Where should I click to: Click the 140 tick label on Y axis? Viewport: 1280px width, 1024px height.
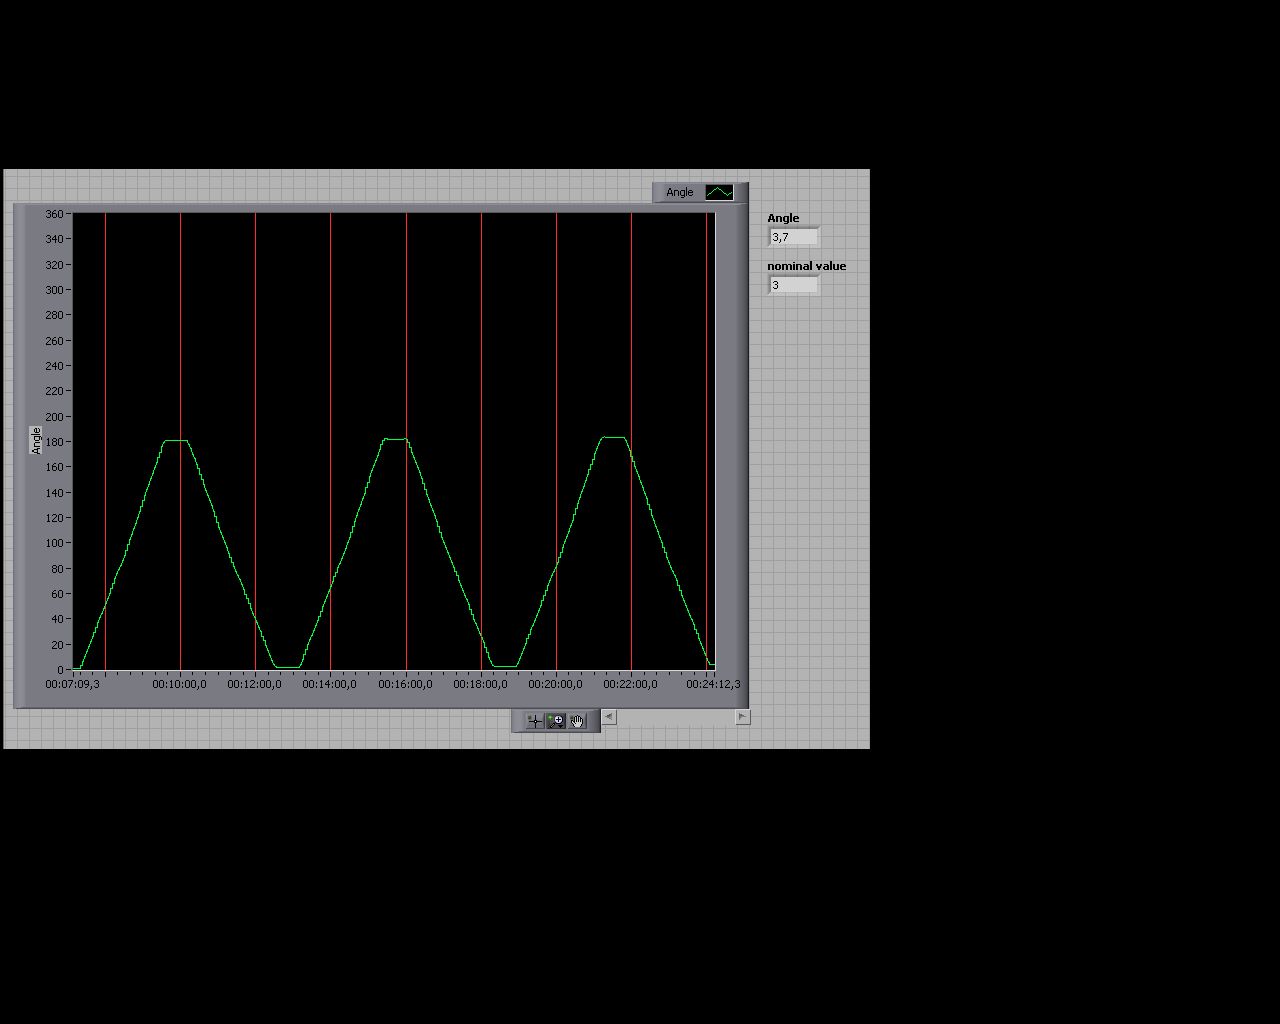pyautogui.click(x=54, y=493)
